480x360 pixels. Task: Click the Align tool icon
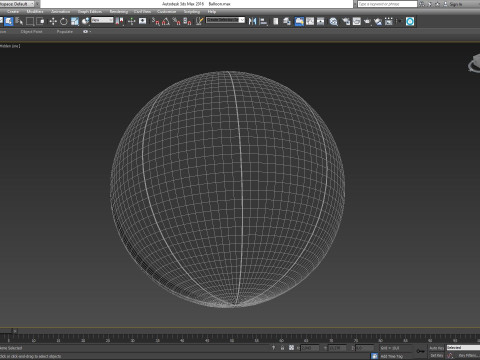(x=263, y=21)
